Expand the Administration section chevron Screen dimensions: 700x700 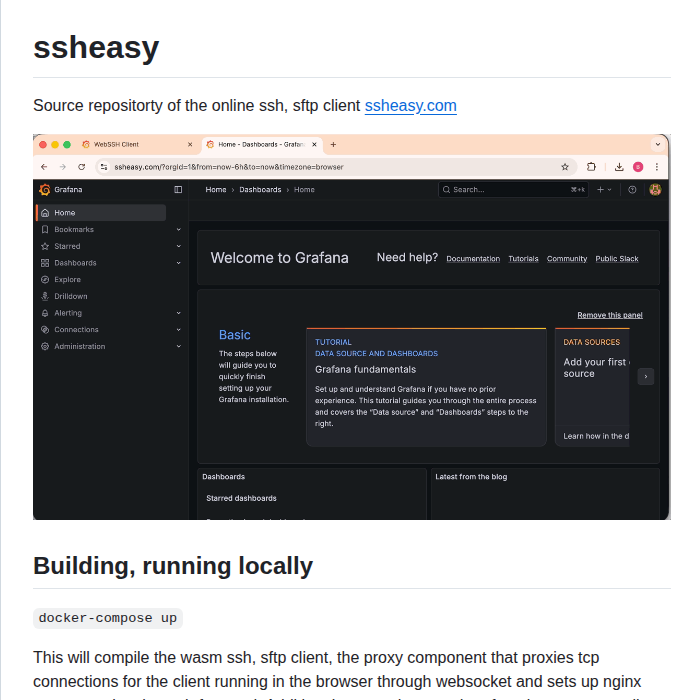click(x=179, y=346)
